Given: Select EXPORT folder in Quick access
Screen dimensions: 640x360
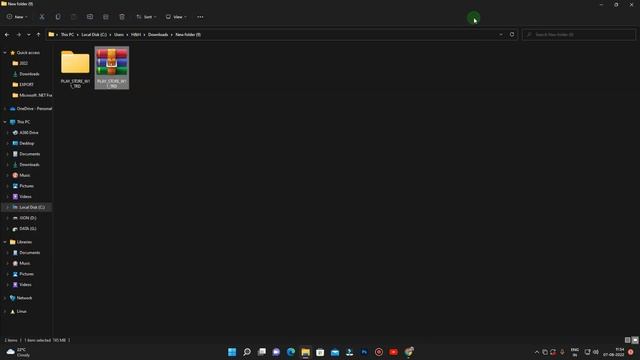Looking at the screenshot, I should [27, 84].
